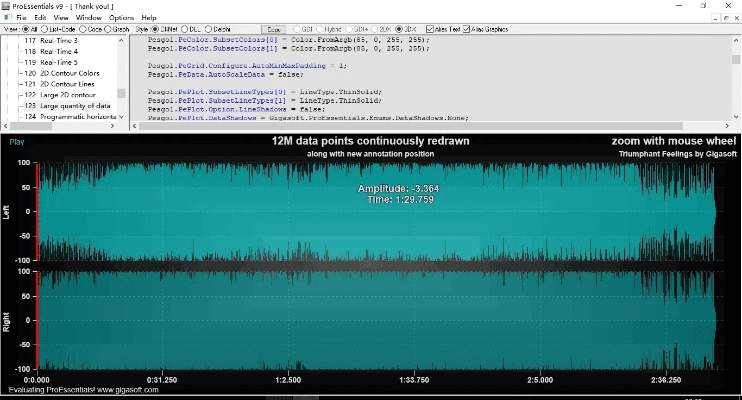Select '120 2D Contour Colors' in the list
Screen dimensions: 742x400
(64, 73)
